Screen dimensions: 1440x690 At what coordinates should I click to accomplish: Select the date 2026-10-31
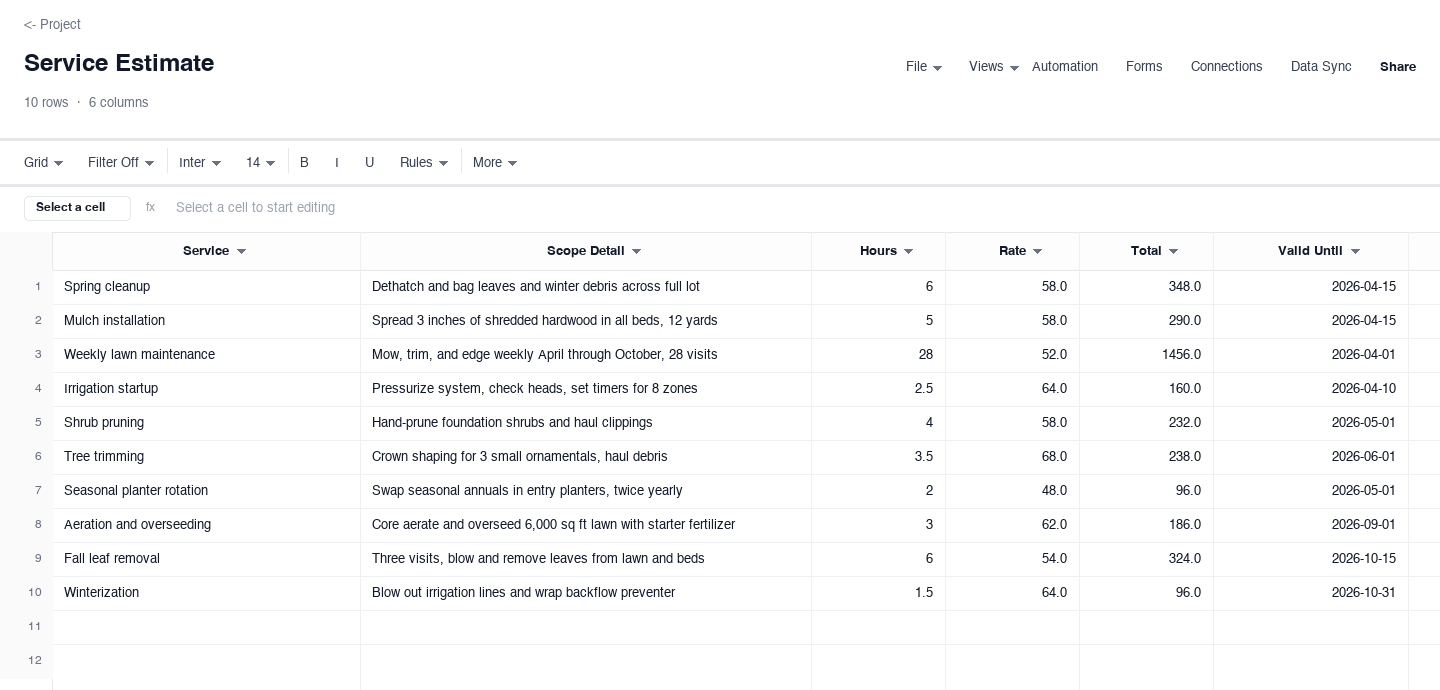(1311, 593)
